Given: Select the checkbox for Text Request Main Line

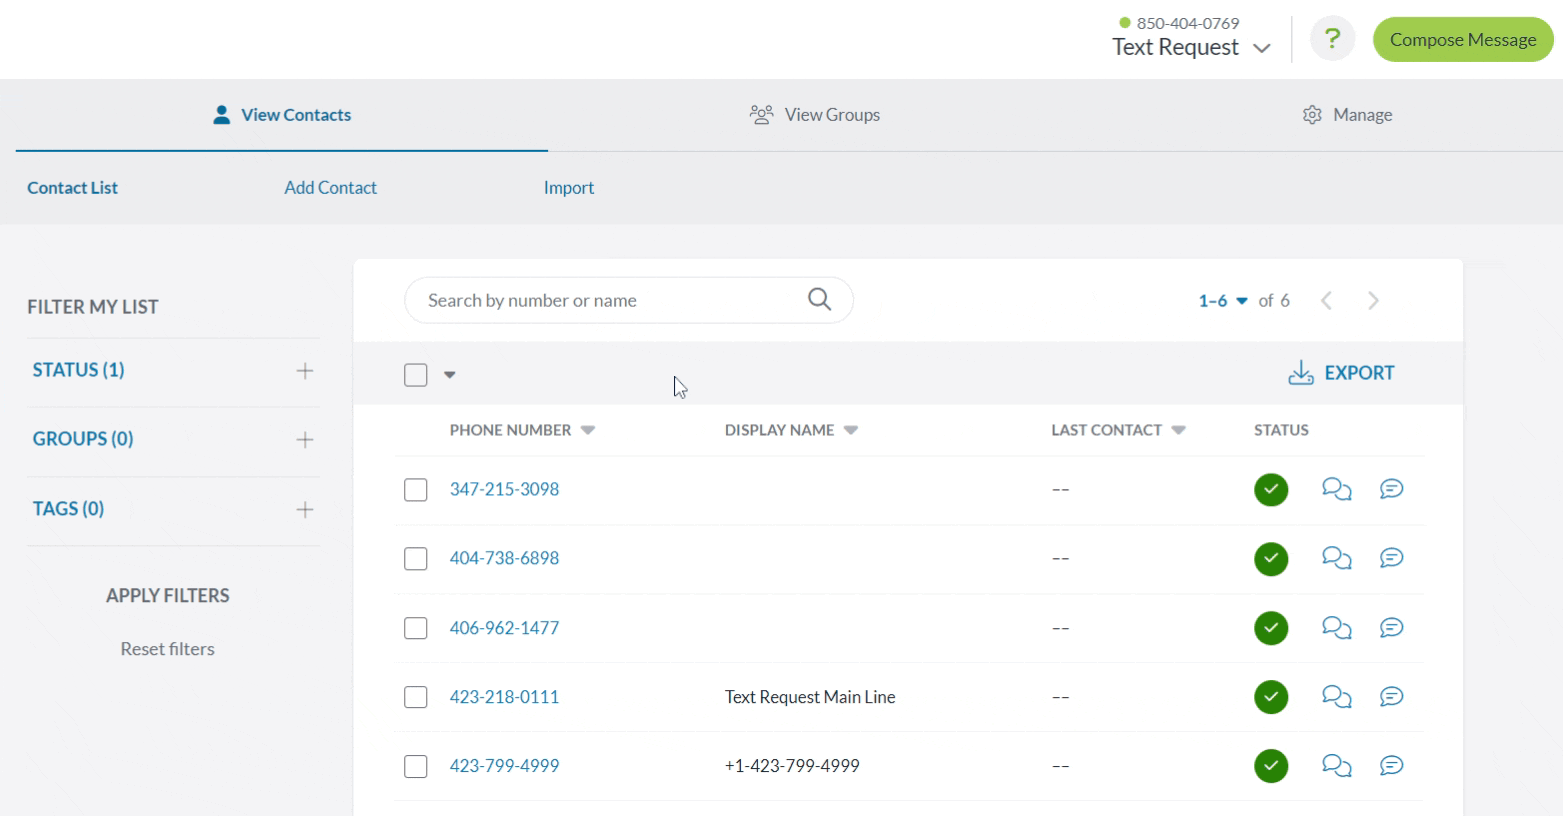Looking at the screenshot, I should (x=416, y=697).
